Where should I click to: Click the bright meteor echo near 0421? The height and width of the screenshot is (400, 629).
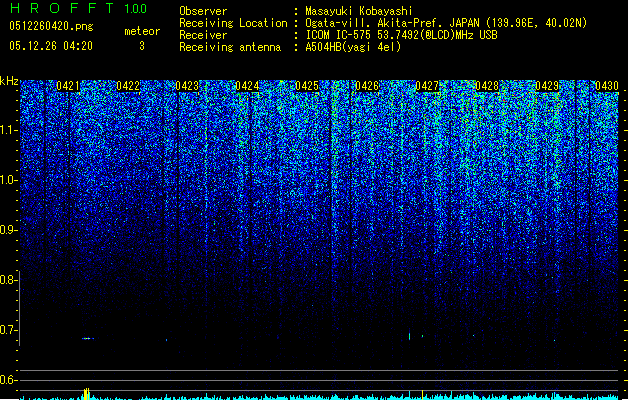pos(88,339)
